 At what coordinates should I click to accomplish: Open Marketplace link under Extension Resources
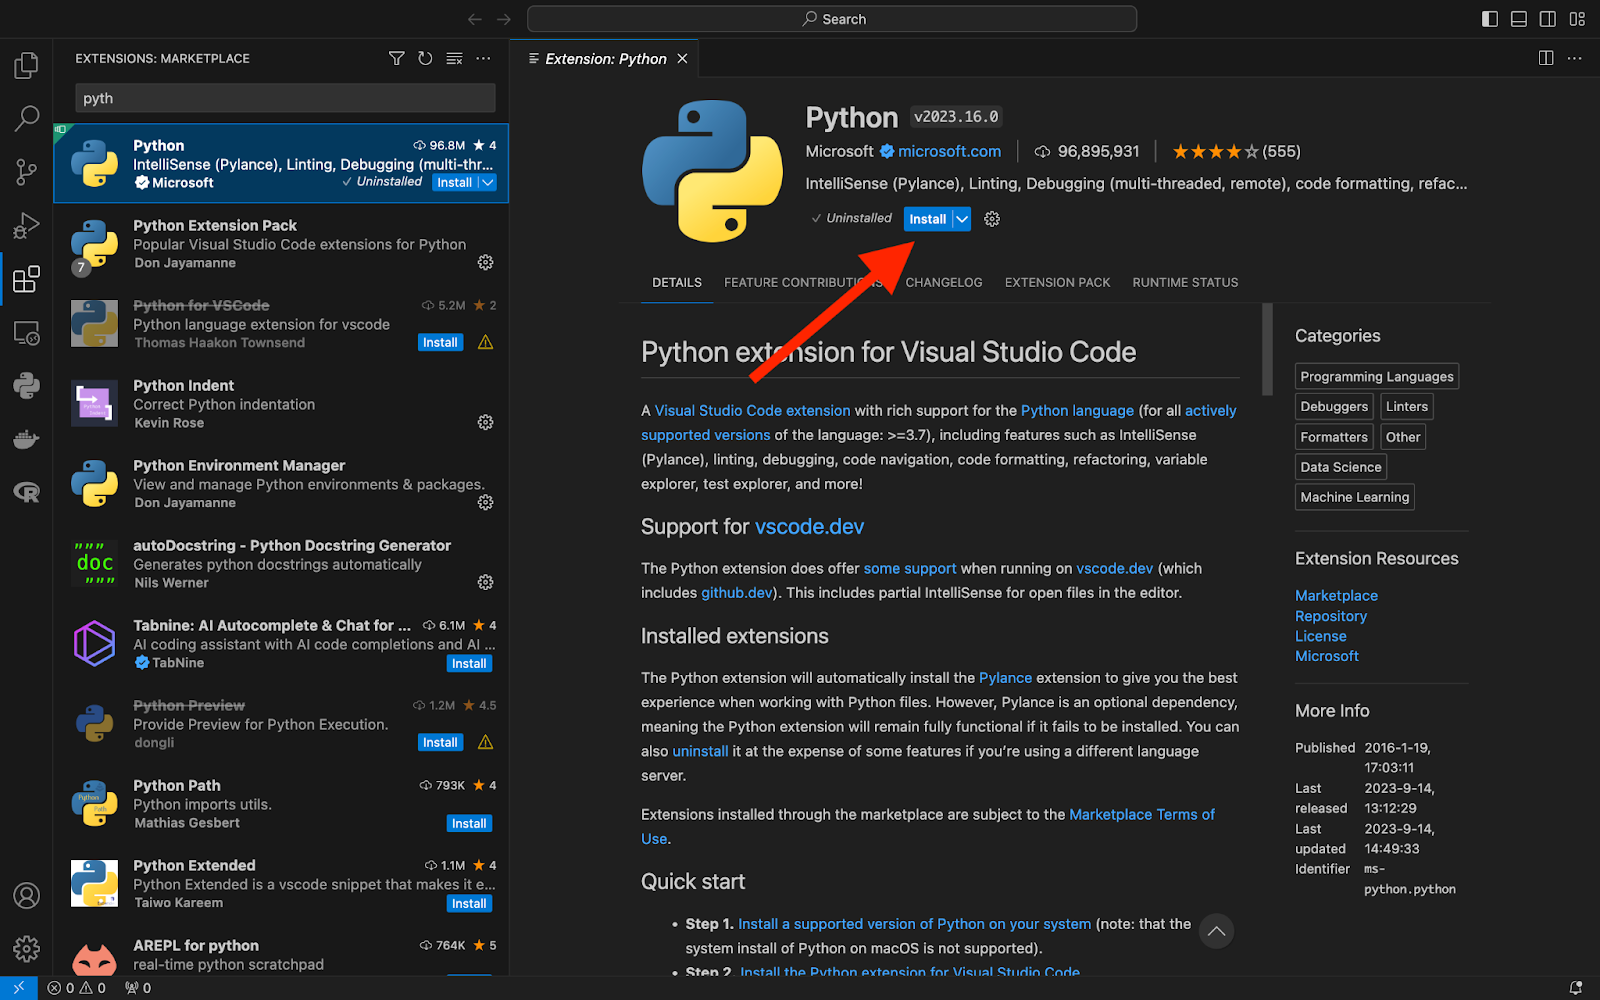pyautogui.click(x=1336, y=595)
